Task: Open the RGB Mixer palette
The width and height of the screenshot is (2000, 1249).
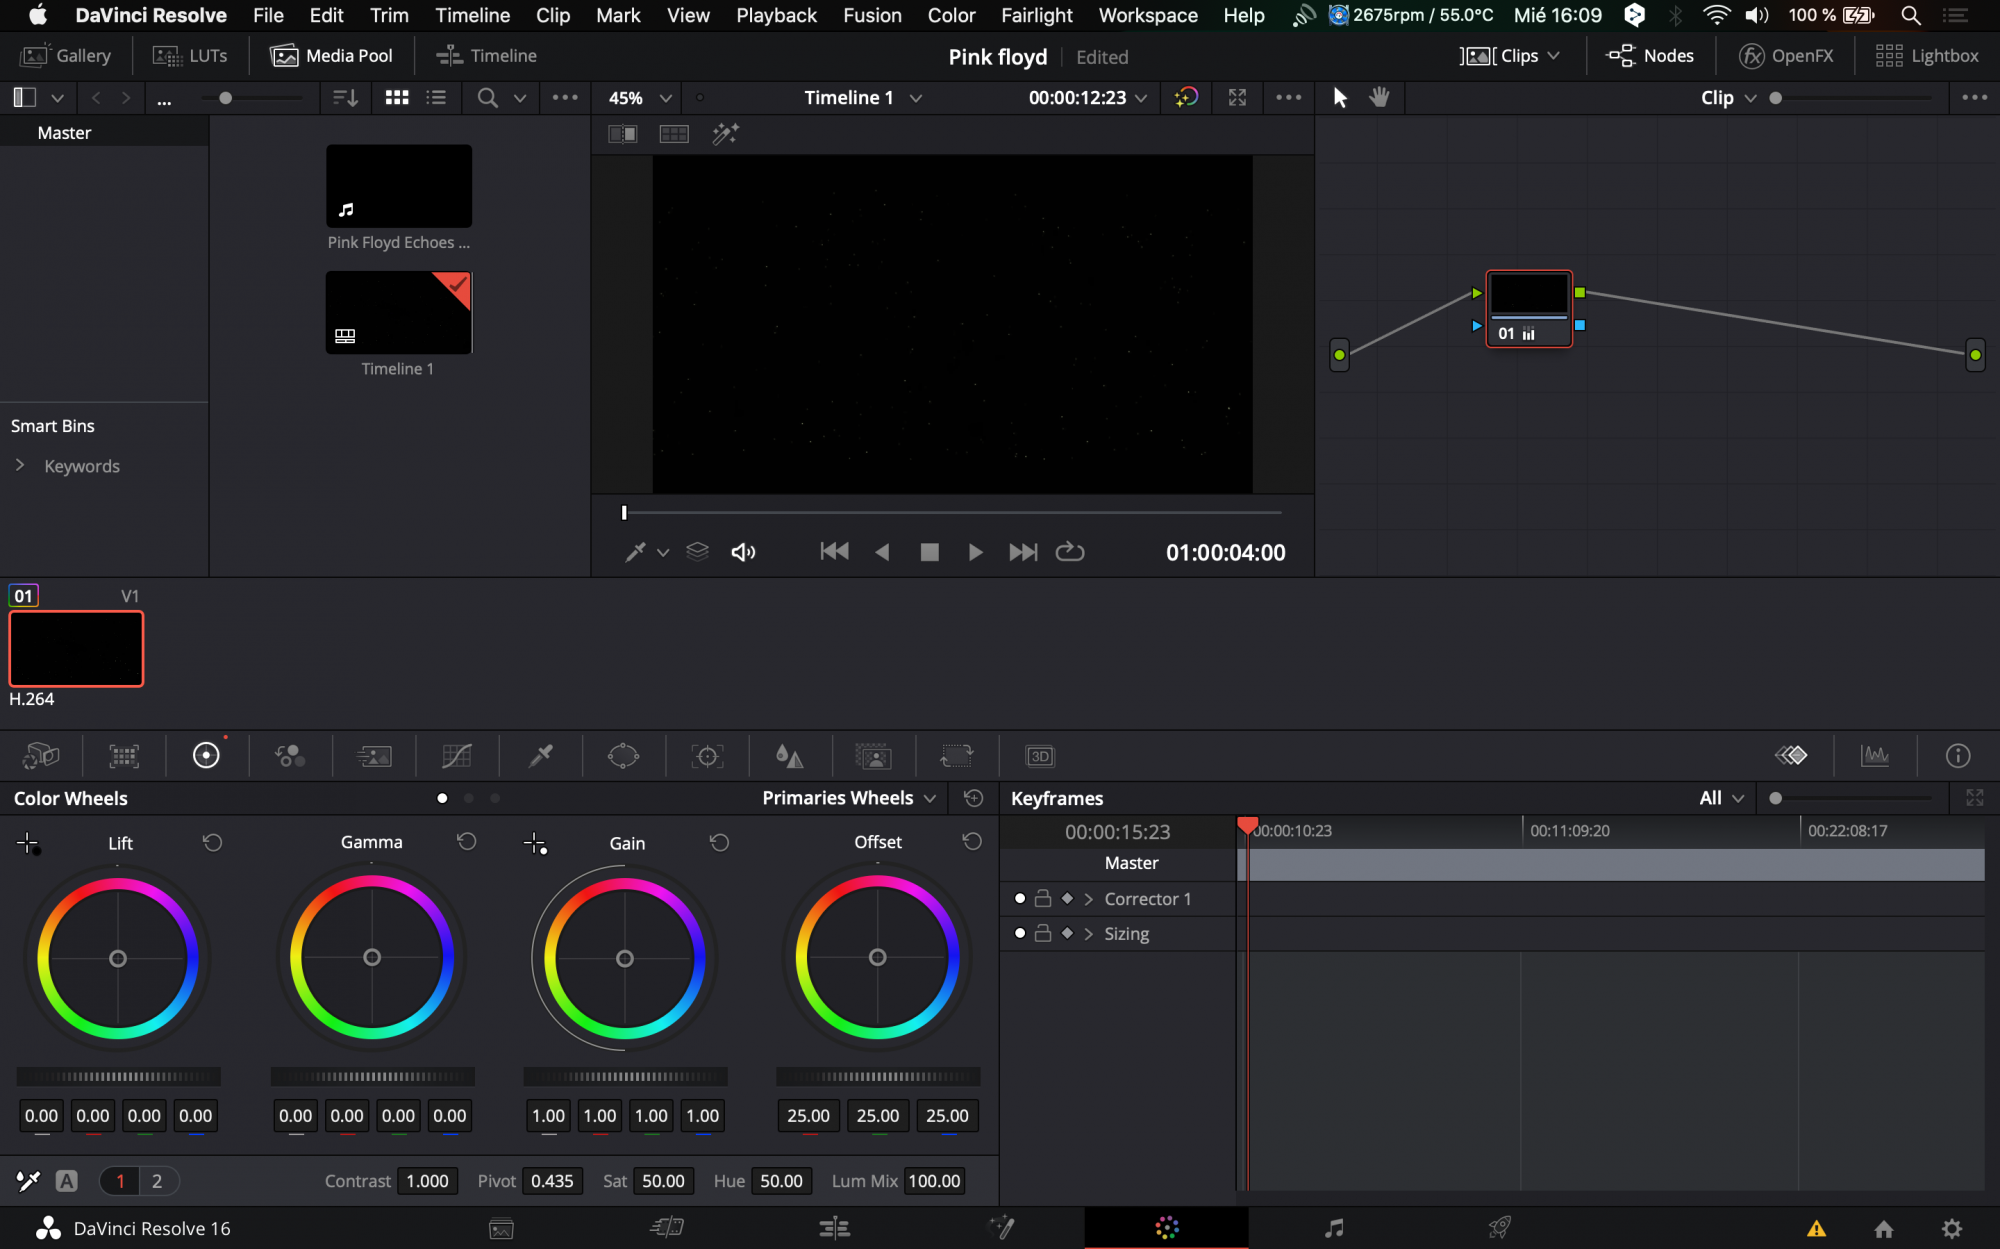Action: [290, 756]
